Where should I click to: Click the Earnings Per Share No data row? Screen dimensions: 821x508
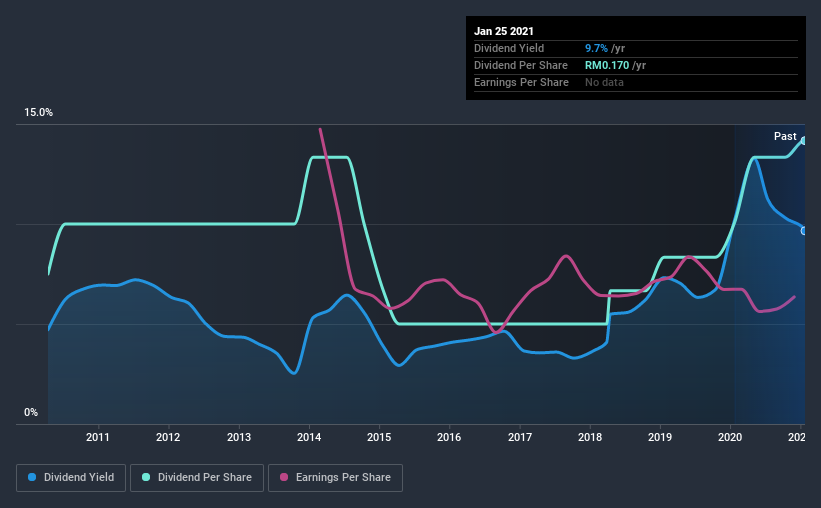636,82
